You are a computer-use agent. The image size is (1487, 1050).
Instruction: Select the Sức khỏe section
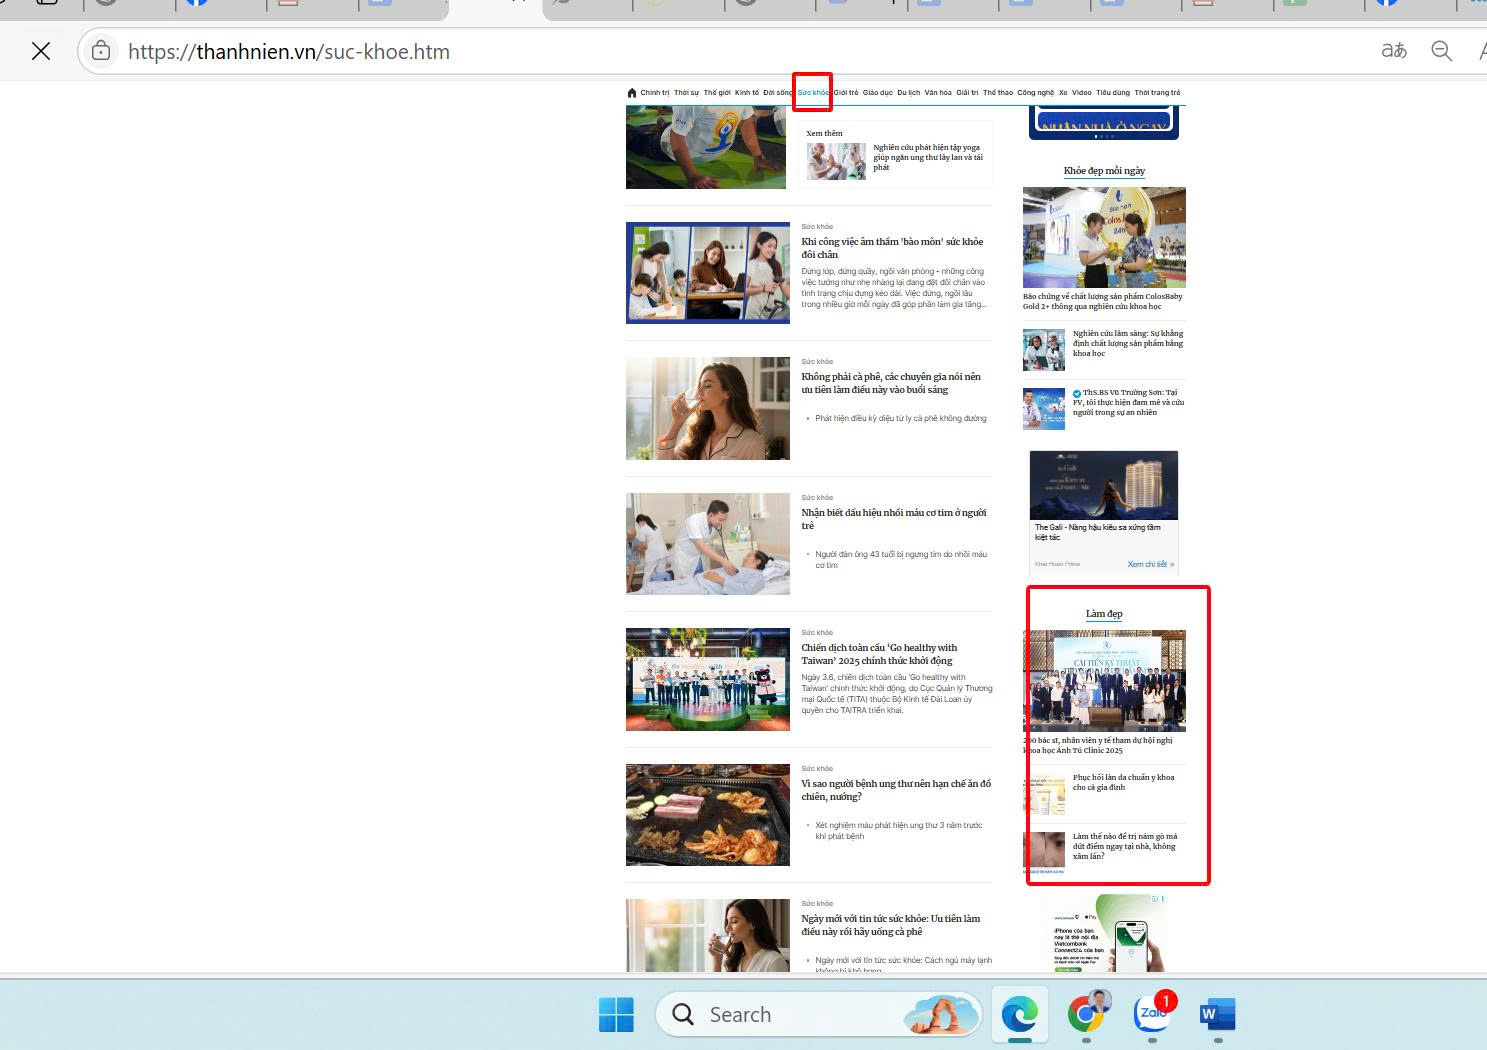pos(813,93)
